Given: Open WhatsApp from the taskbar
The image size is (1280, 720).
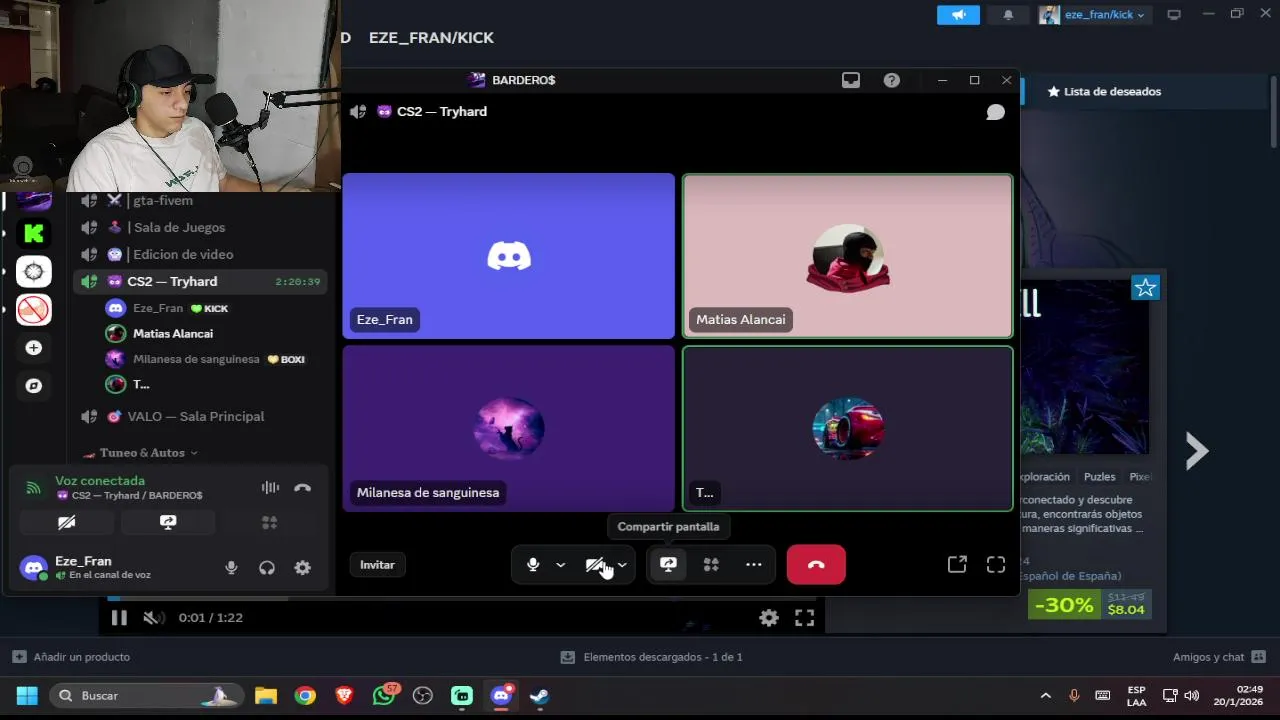Looking at the screenshot, I should pyautogui.click(x=384, y=696).
